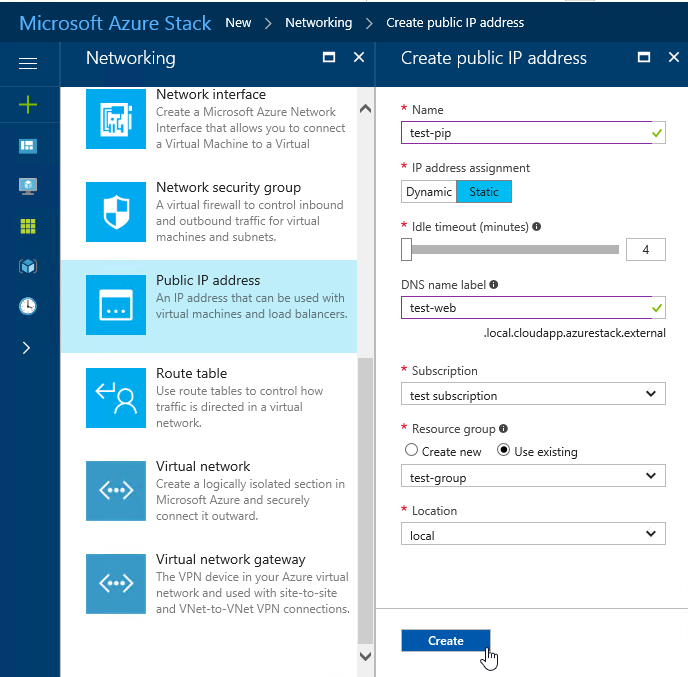Screen dimensions: 688x677
Task: Click the green plus New icon
Action: click(28, 105)
